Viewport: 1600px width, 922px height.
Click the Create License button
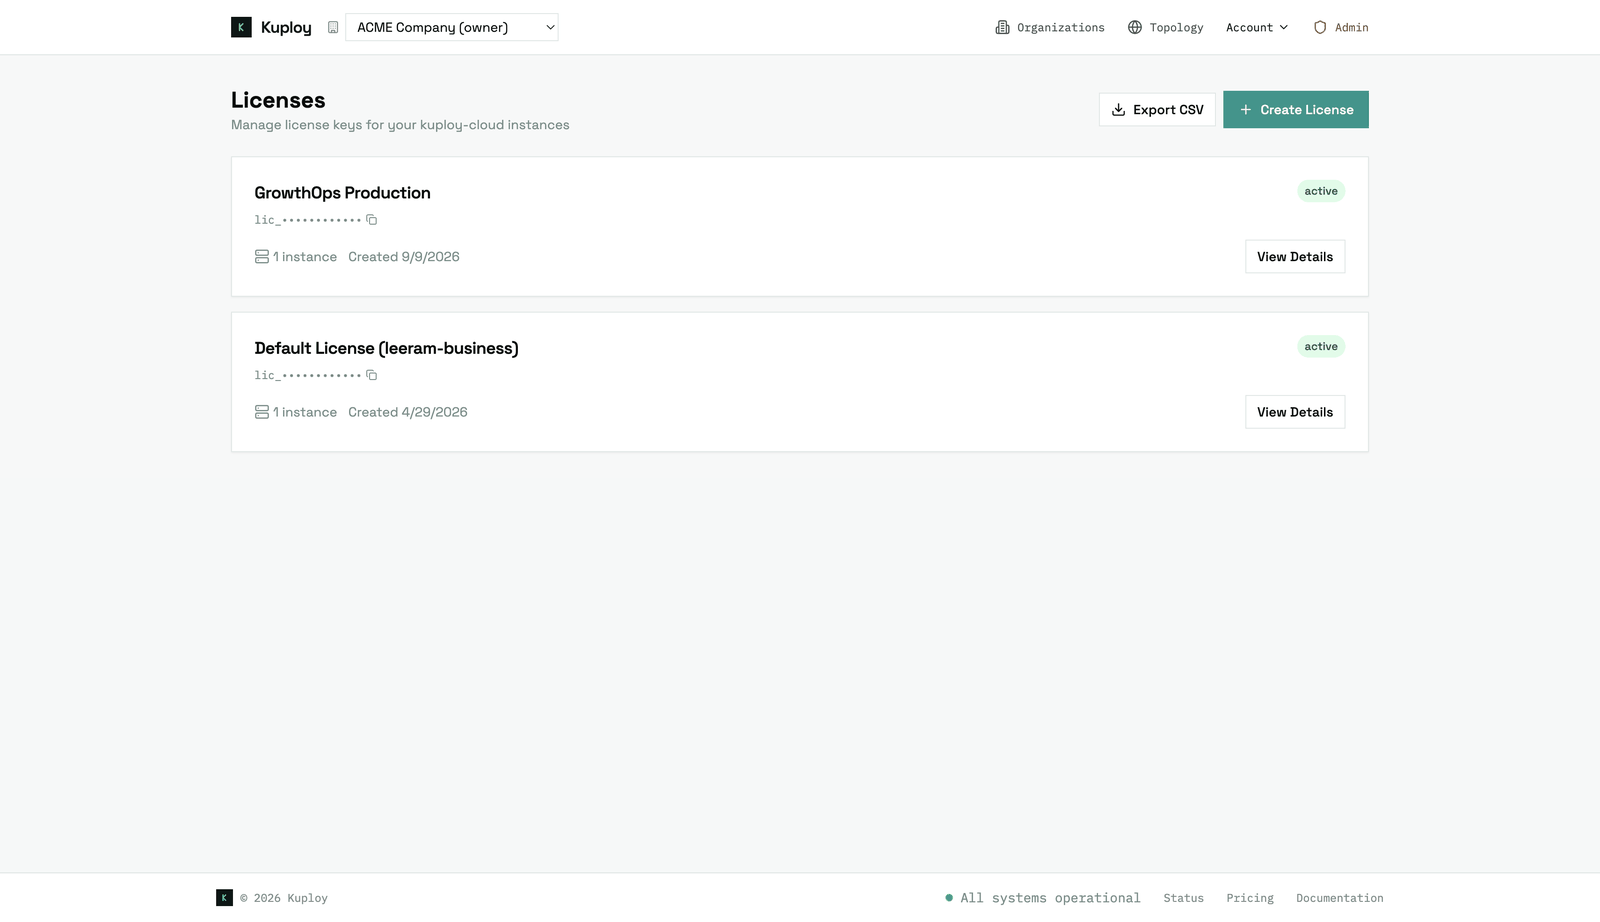point(1296,110)
